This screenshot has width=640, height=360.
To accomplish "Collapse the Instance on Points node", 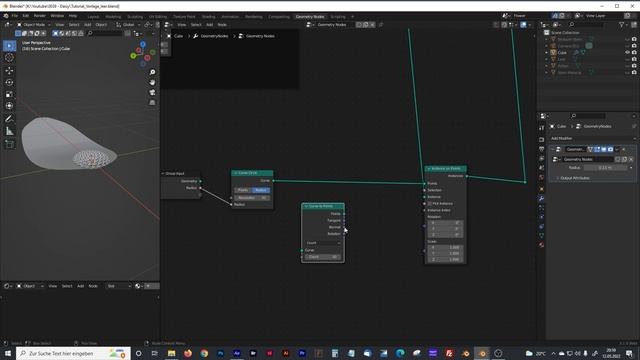I will tap(429, 169).
